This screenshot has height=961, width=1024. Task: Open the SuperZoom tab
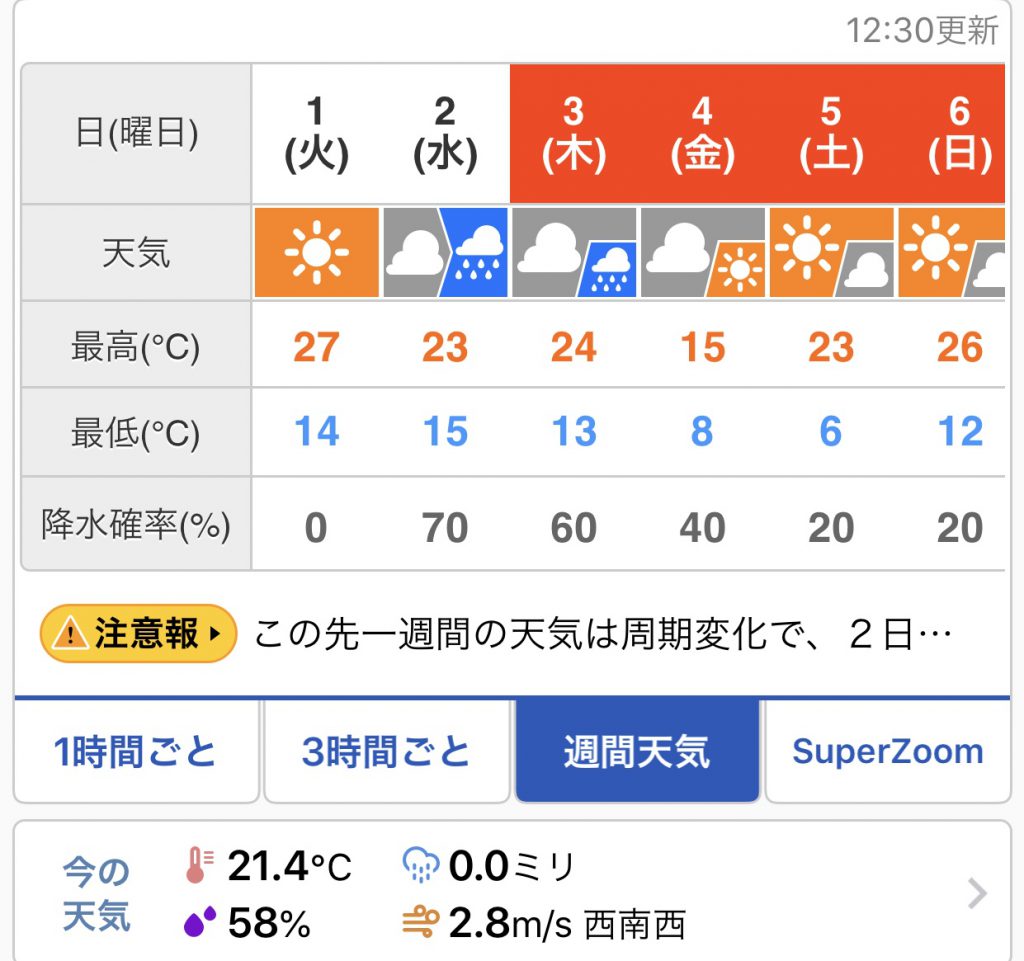tap(887, 752)
